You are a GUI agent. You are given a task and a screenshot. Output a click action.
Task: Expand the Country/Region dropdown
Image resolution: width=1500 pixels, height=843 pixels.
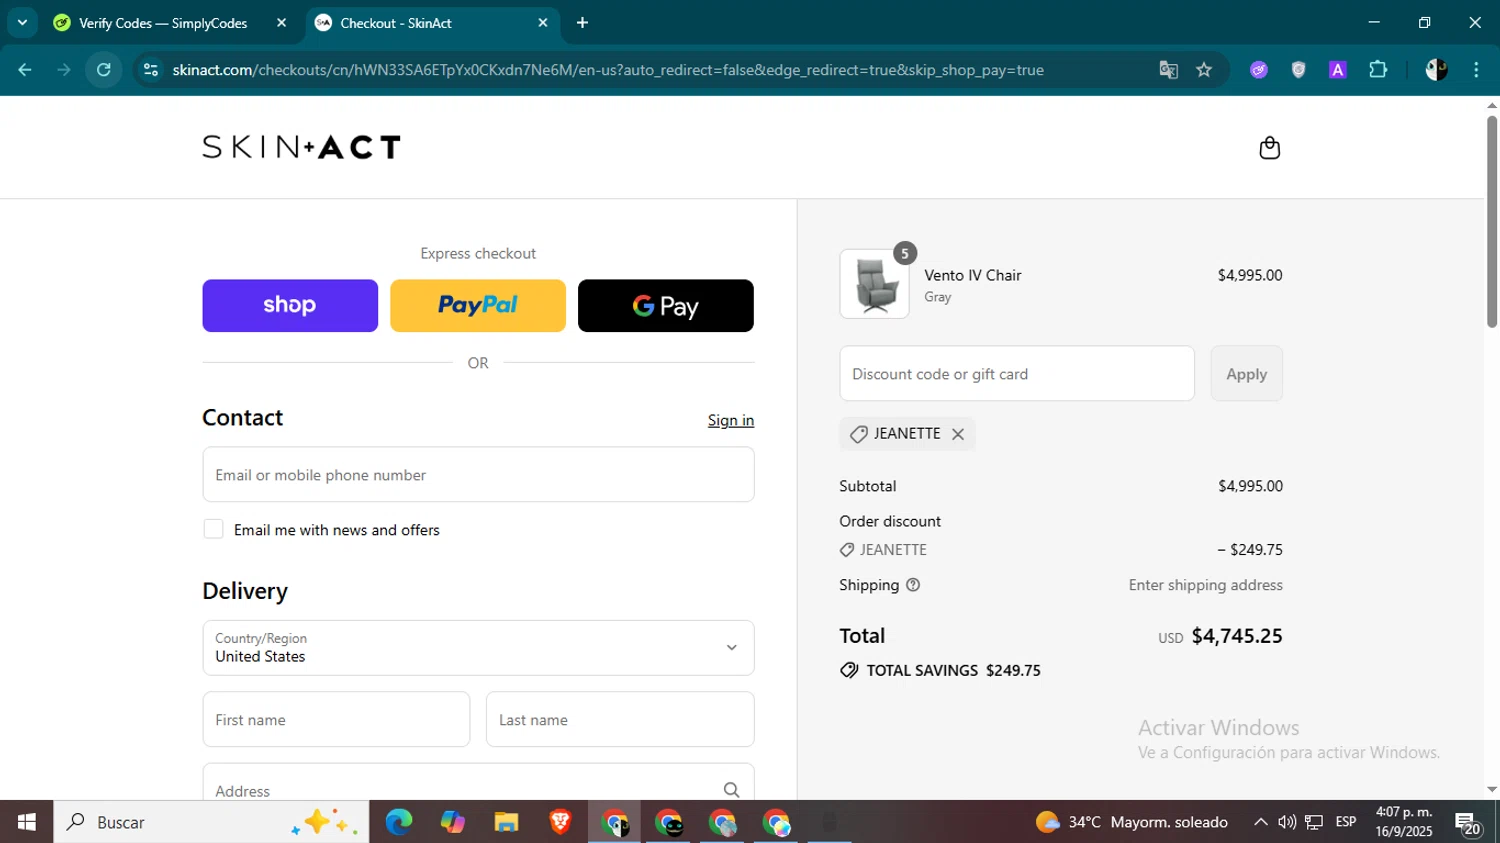point(478,648)
